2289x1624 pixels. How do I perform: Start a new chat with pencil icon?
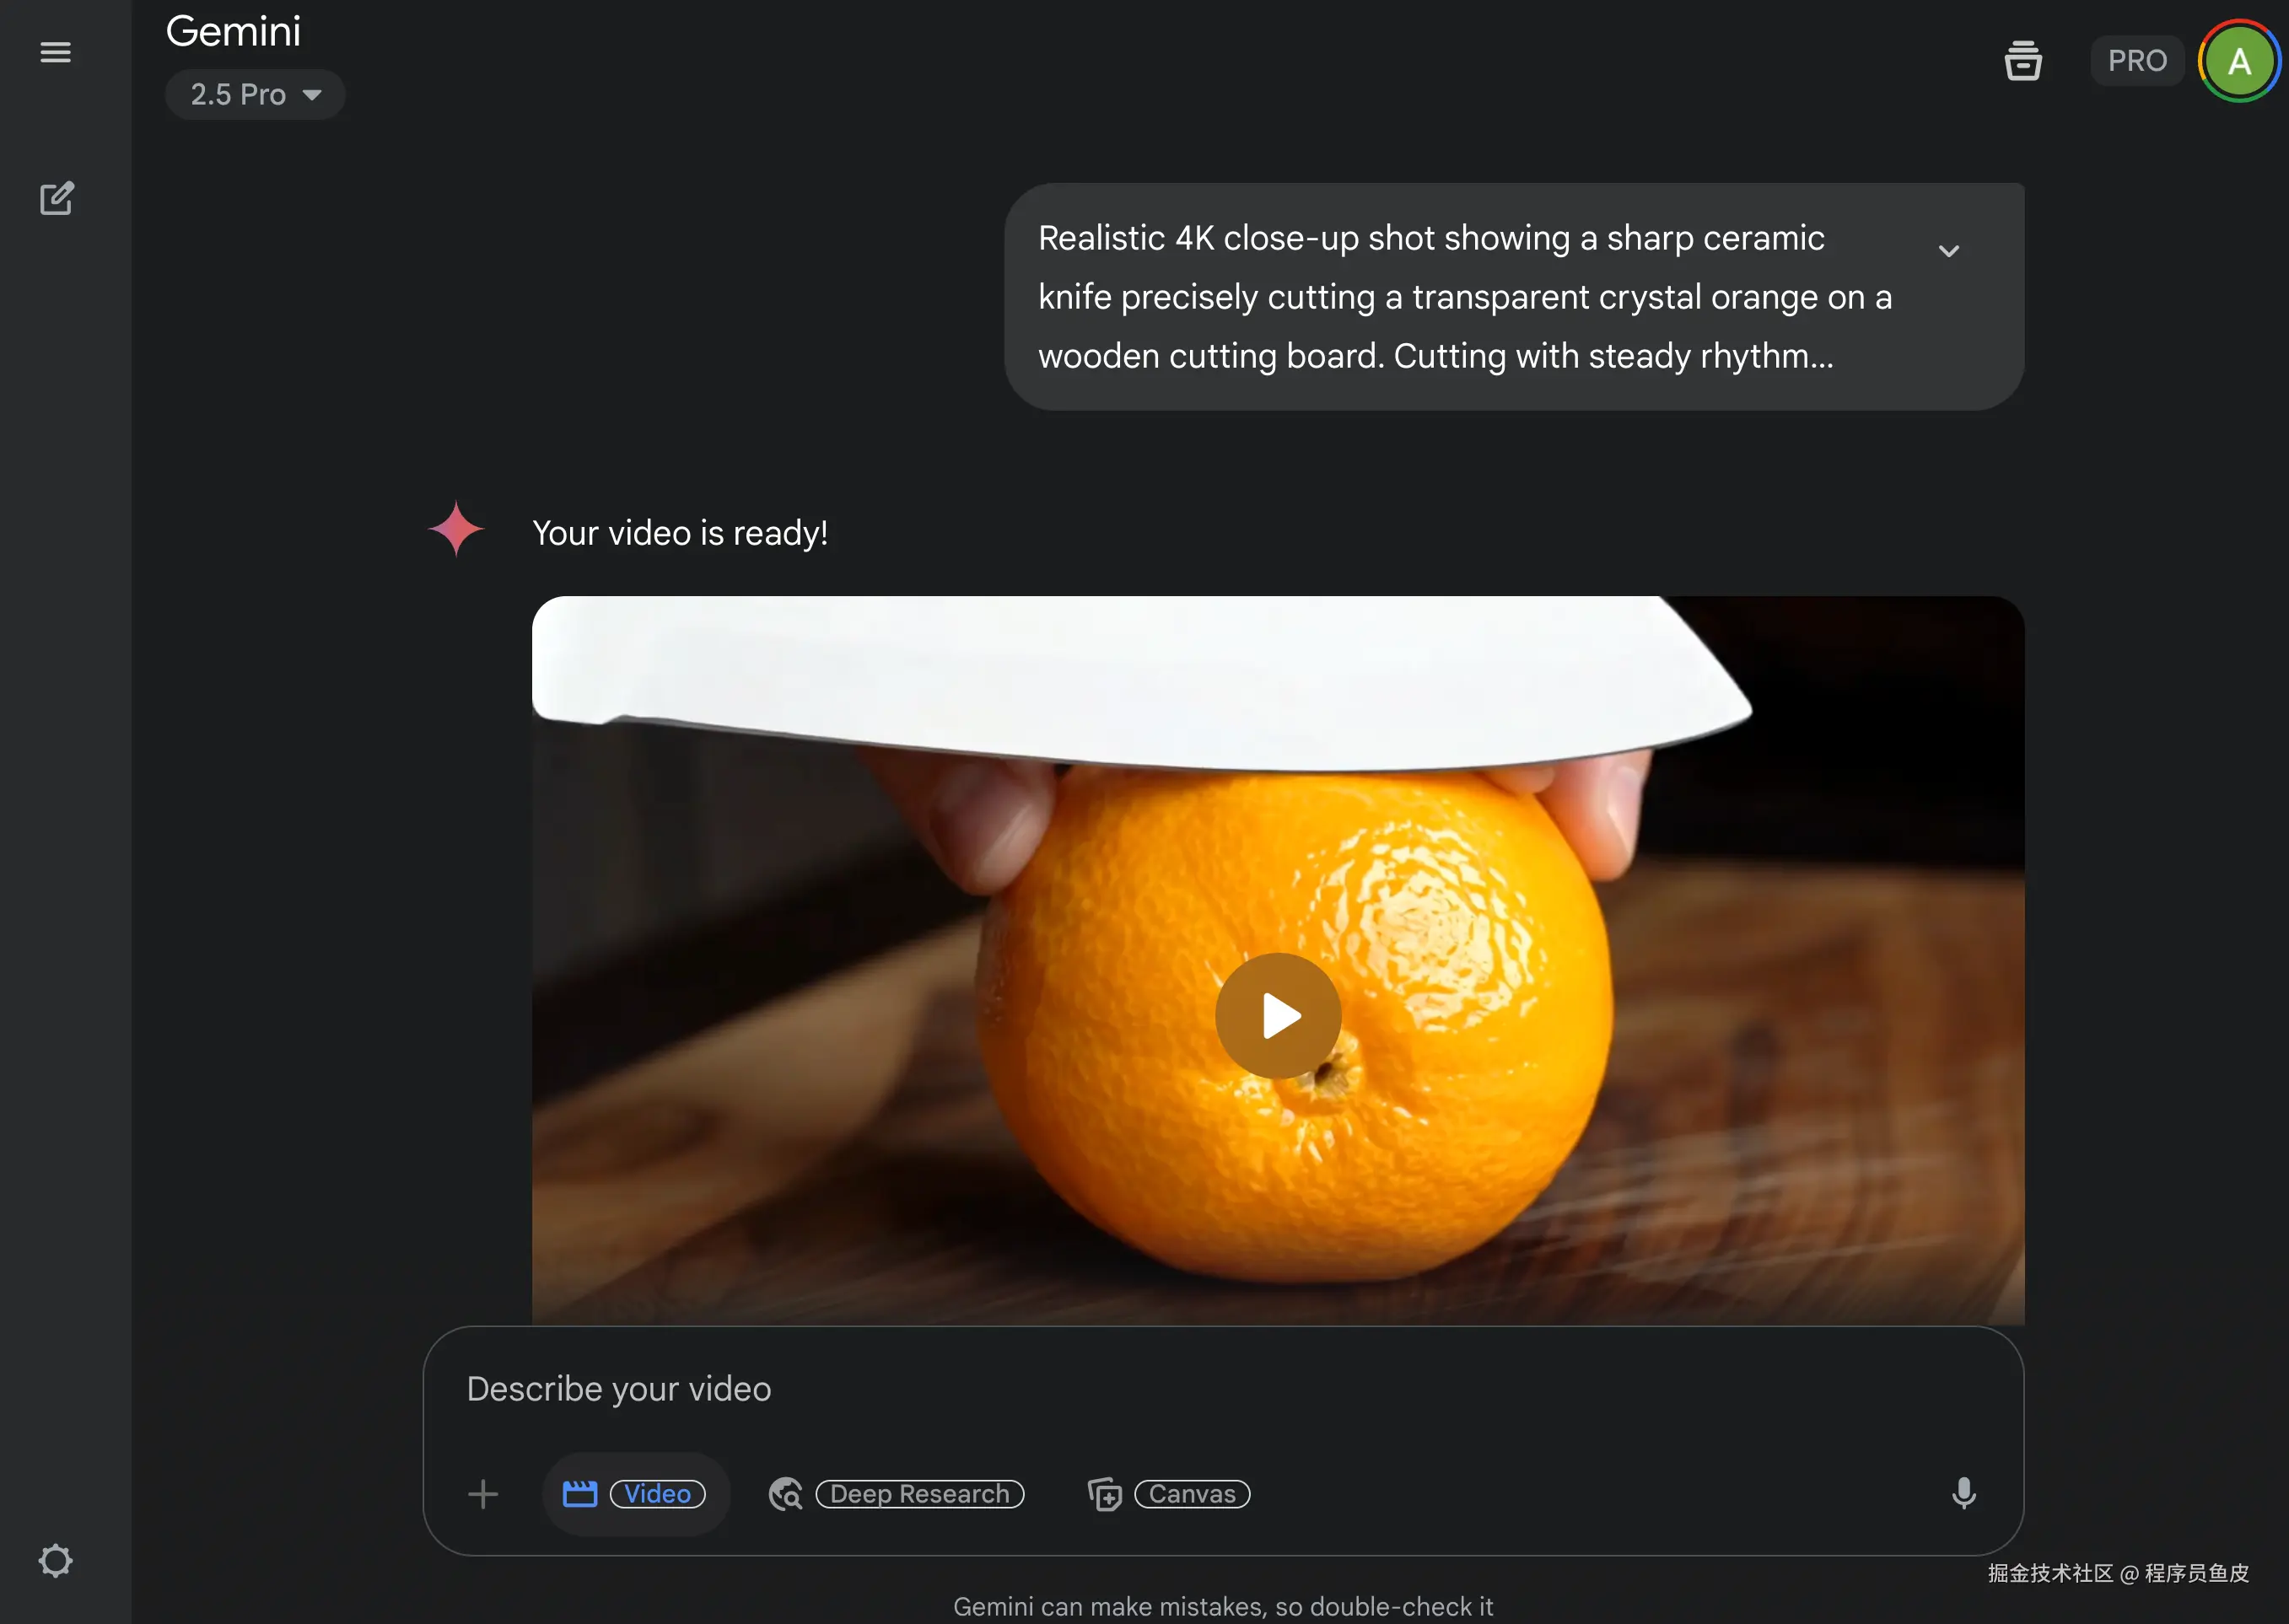56,198
